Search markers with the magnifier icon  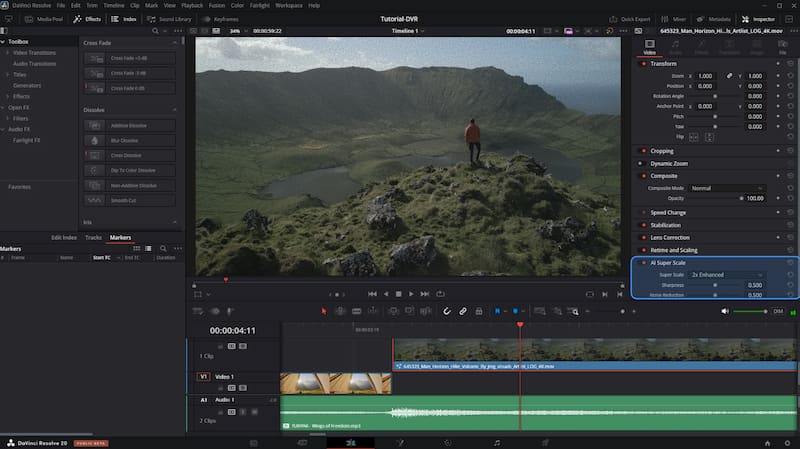[x=163, y=248]
